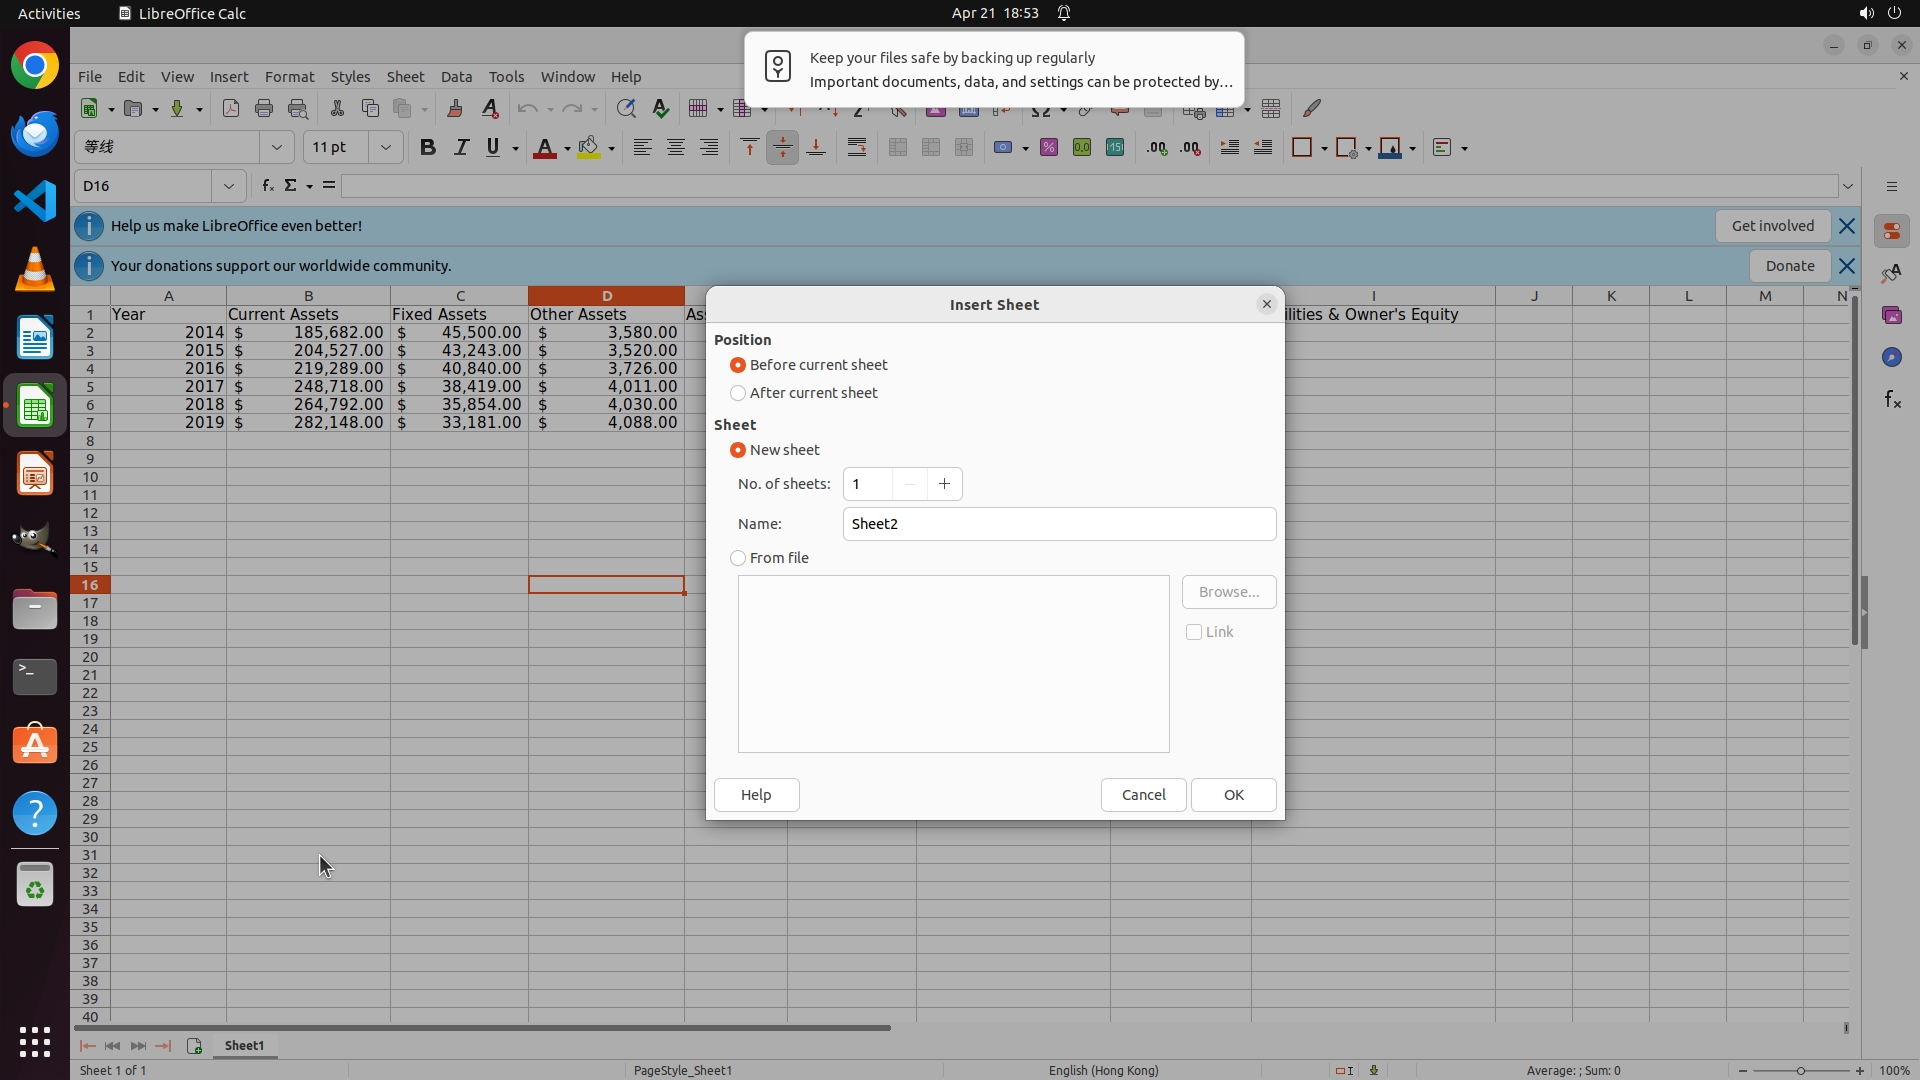
Task: Click Cancel in Insert Sheet dialog
Action: pyautogui.click(x=1143, y=795)
